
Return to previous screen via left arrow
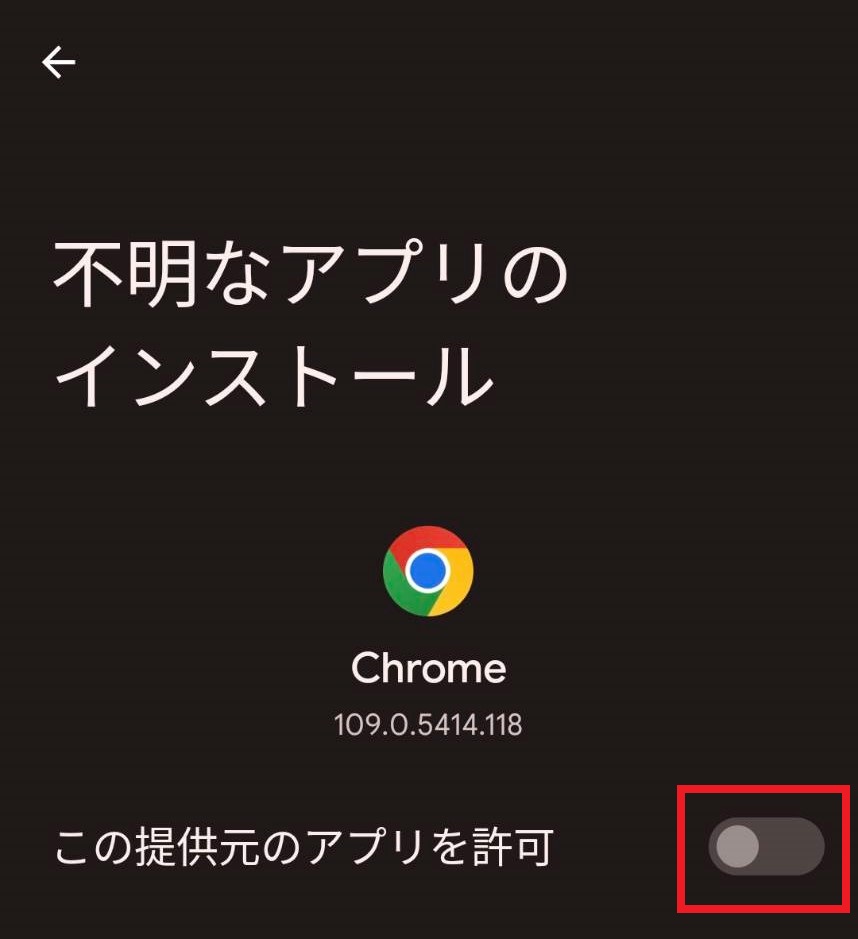(x=59, y=62)
